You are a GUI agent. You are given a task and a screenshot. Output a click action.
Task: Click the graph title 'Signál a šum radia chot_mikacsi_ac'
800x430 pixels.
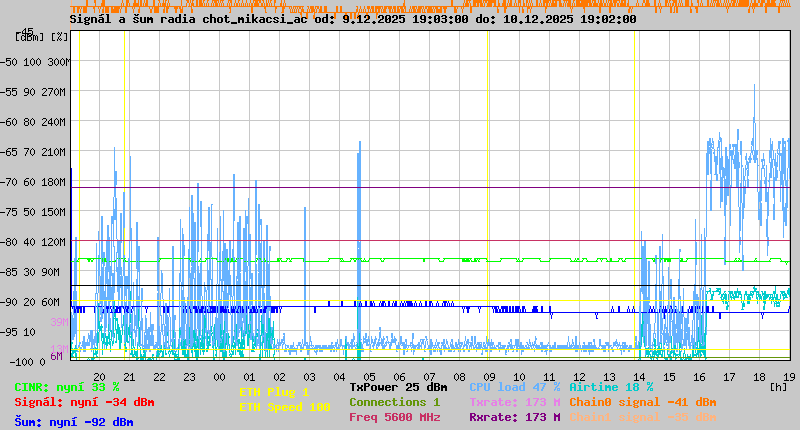point(188,19)
